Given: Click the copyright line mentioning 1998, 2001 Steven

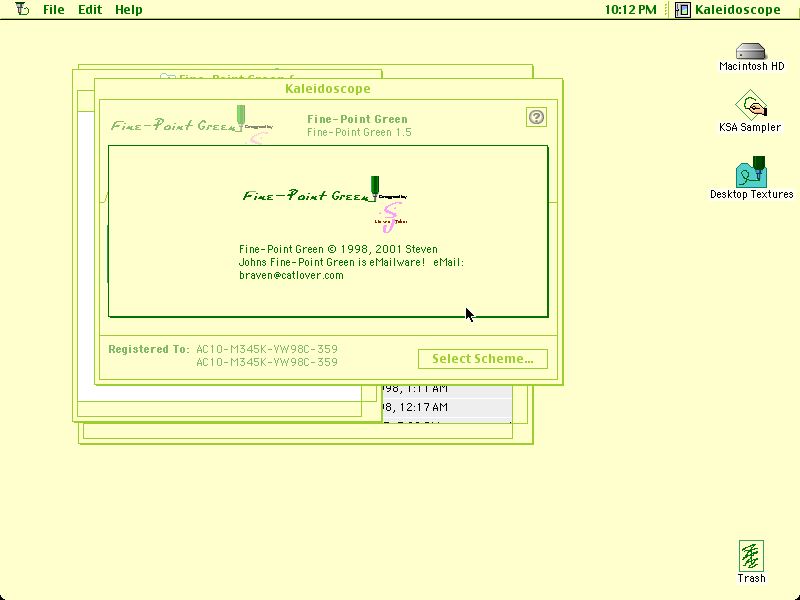Looking at the screenshot, I should point(338,249).
